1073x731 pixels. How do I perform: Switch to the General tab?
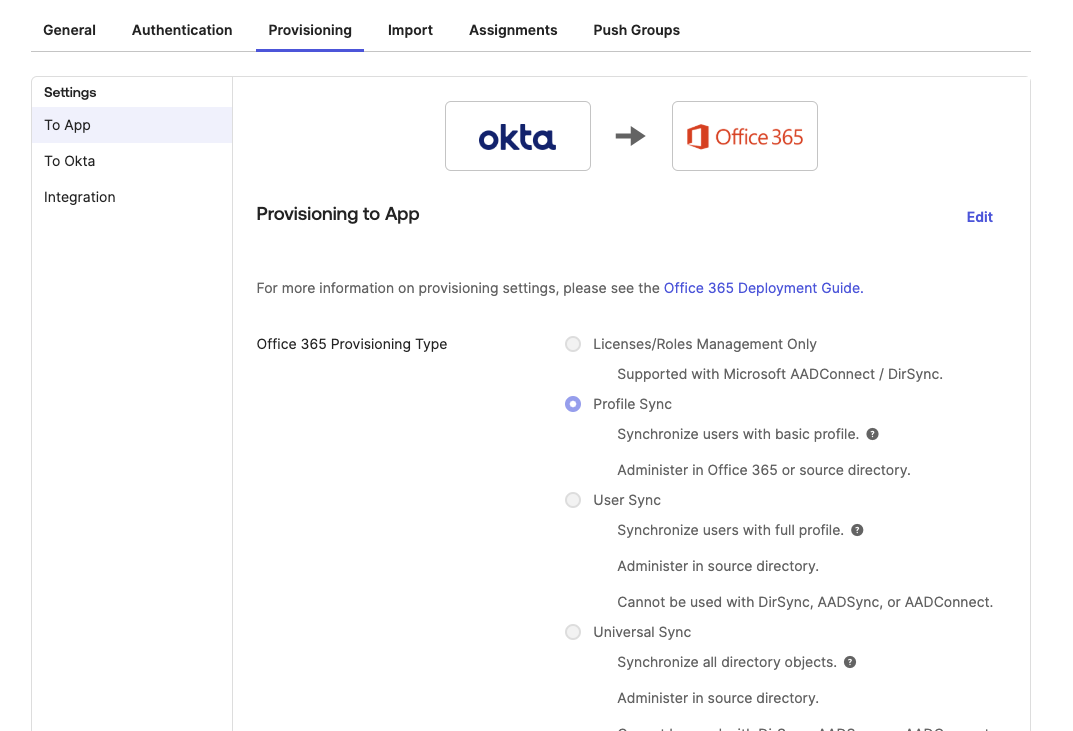[x=69, y=30]
